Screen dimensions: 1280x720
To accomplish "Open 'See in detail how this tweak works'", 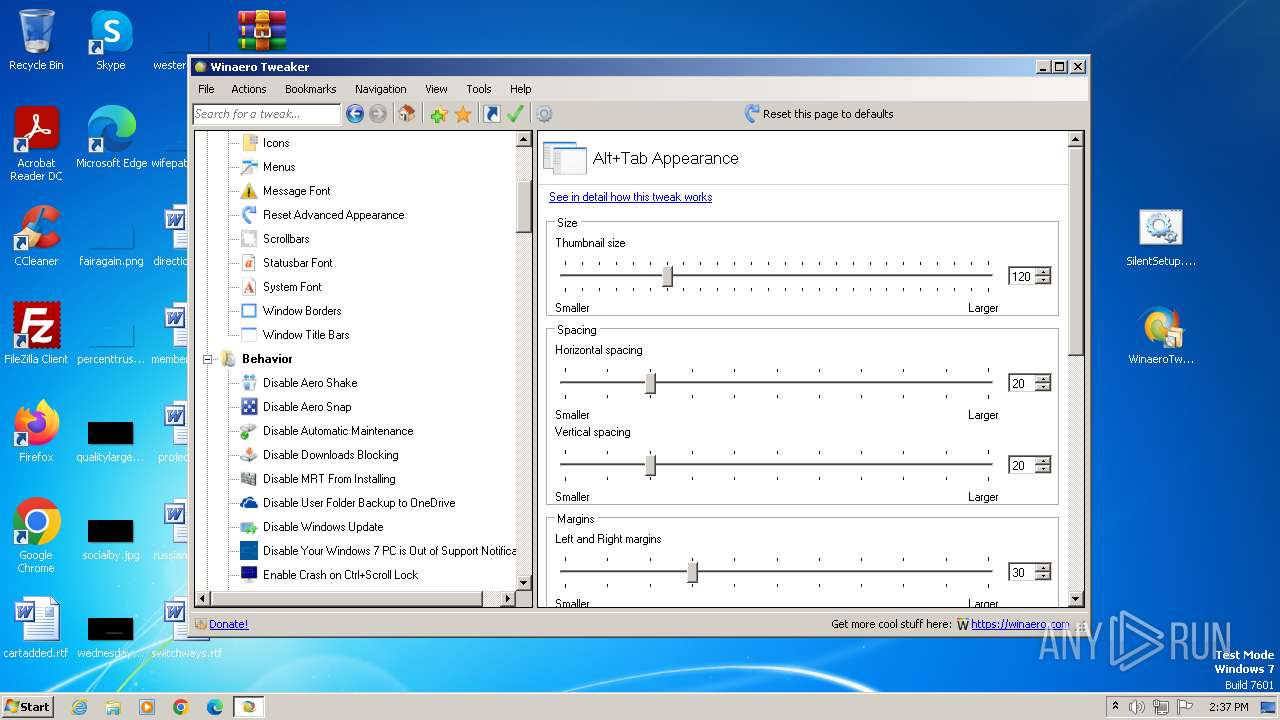I will 630,197.
